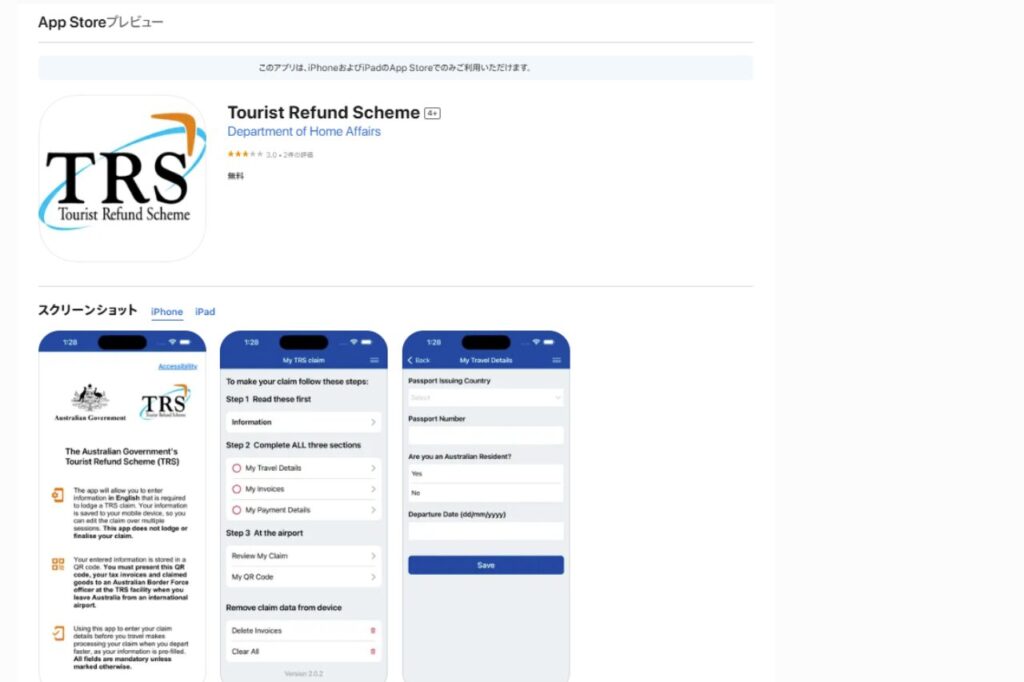Click the blue Save button
Viewport: 1024px width, 682px height.
[486, 565]
